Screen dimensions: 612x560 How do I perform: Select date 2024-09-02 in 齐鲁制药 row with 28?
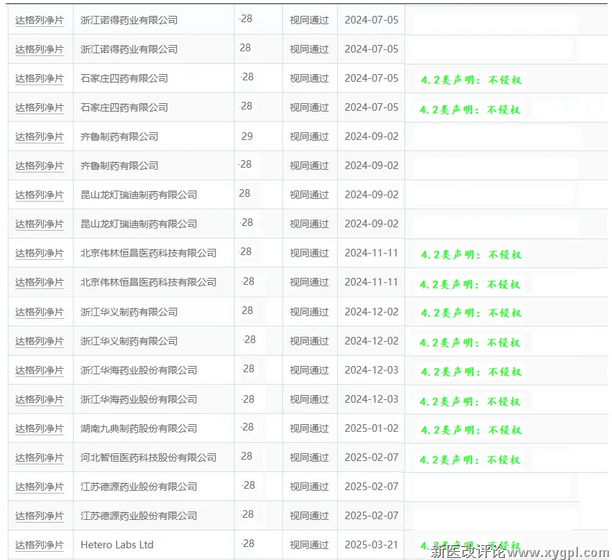click(x=371, y=166)
